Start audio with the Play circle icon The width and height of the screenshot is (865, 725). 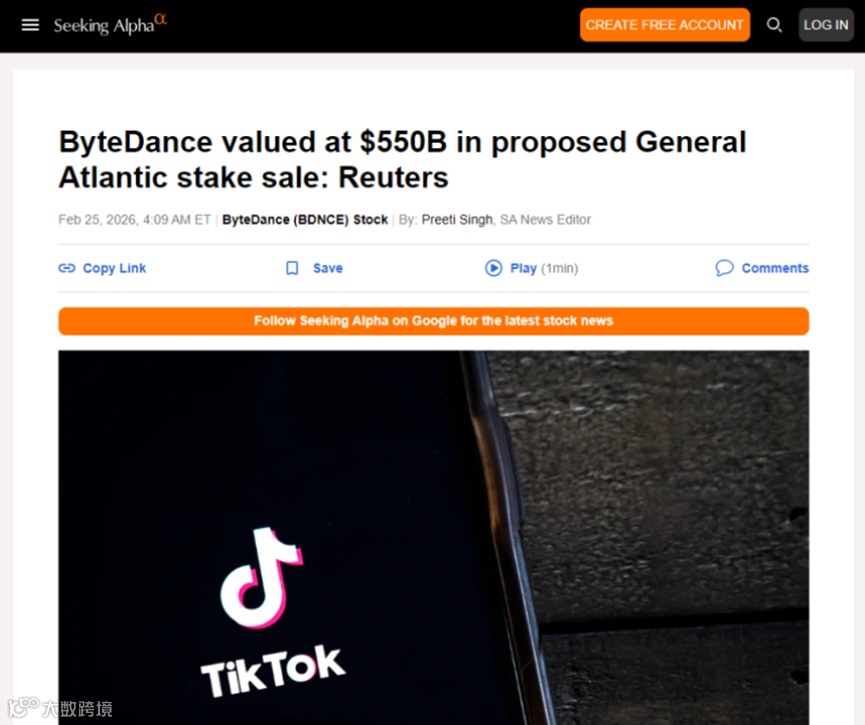493,268
